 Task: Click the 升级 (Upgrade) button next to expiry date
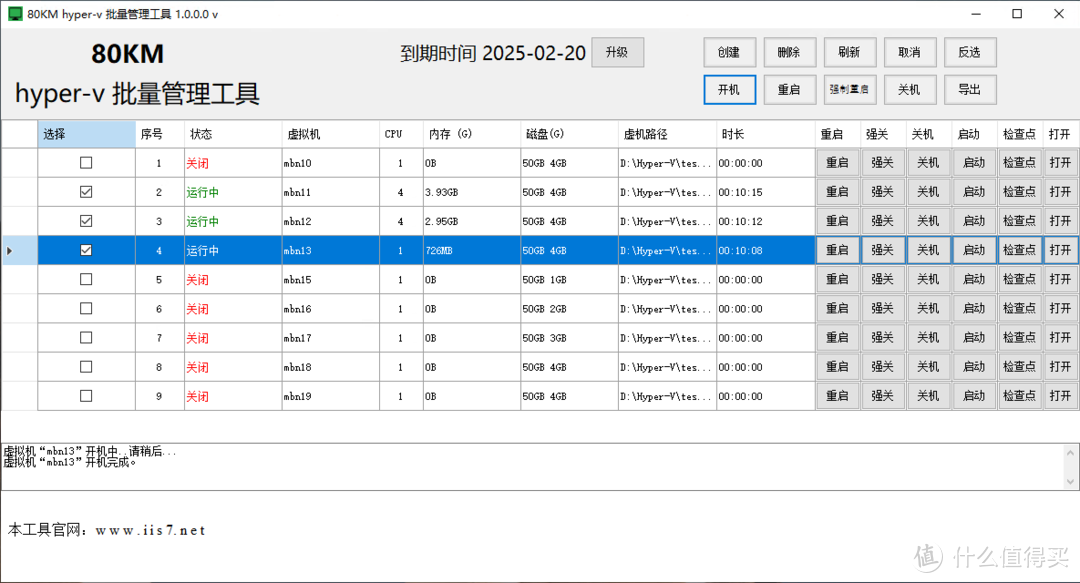617,52
